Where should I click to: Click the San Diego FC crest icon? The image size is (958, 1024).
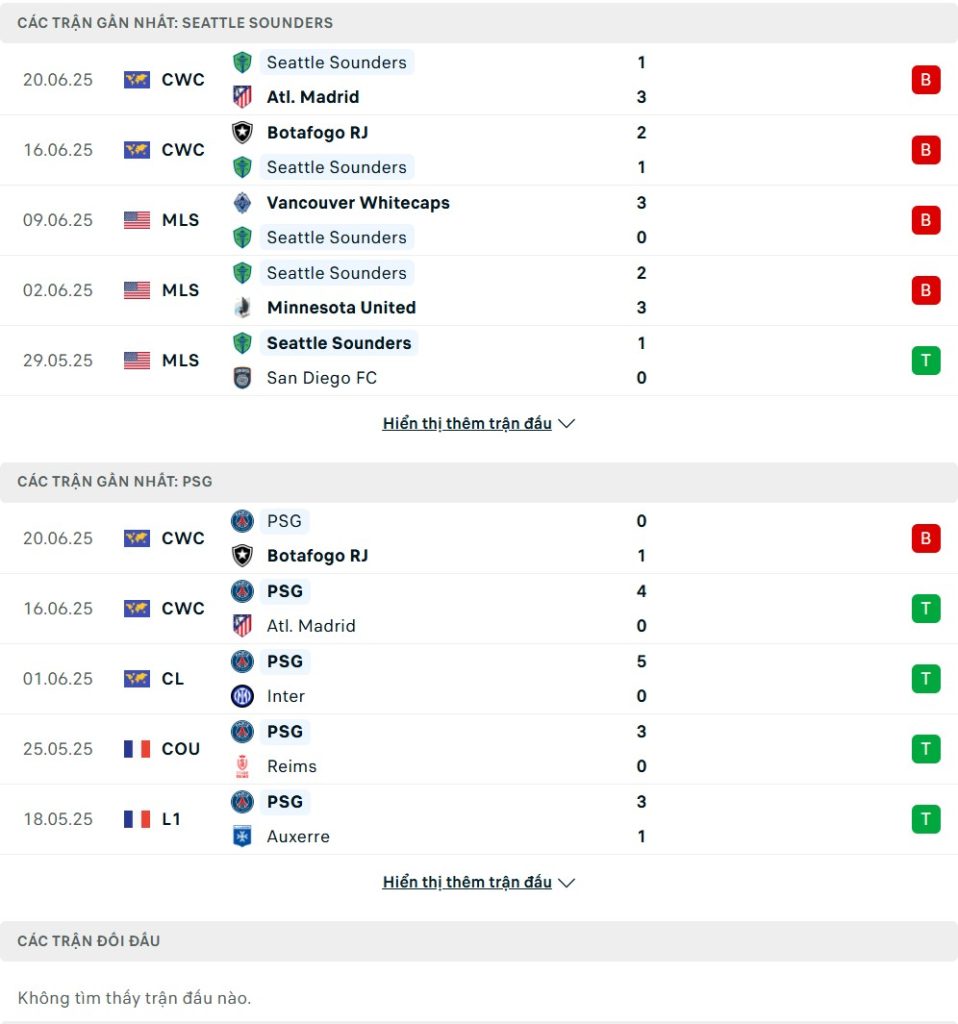(x=242, y=378)
